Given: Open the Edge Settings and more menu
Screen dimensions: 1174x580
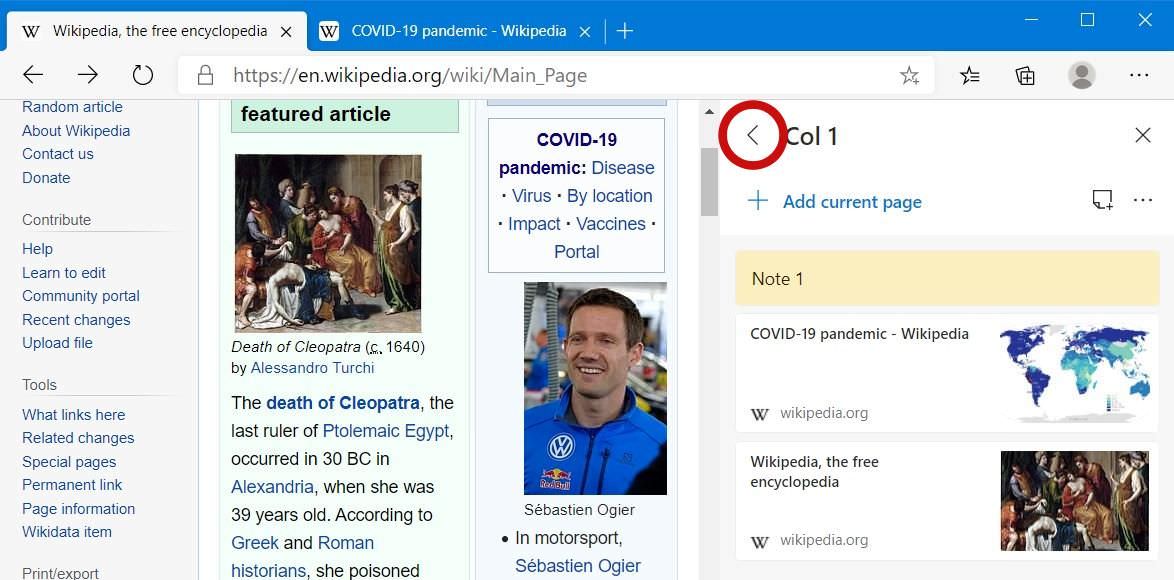Looking at the screenshot, I should [1139, 75].
